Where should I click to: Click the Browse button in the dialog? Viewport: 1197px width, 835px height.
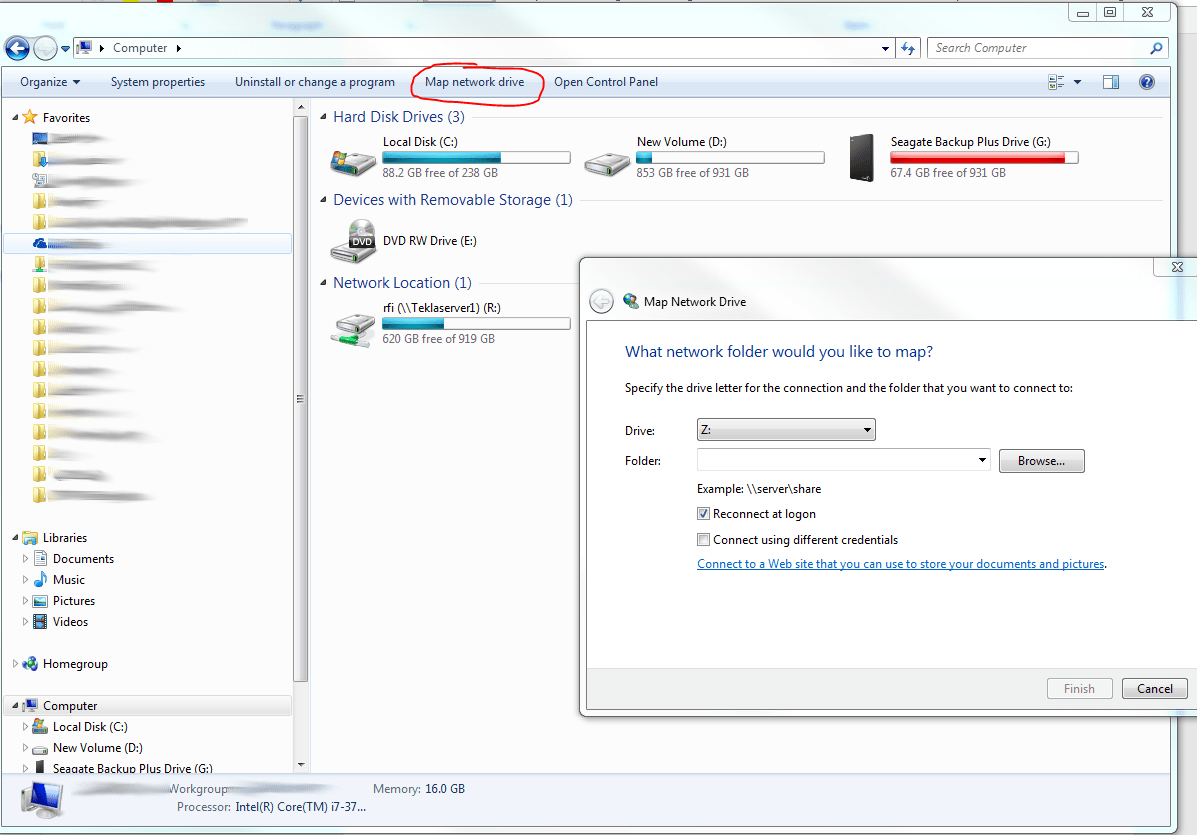coord(1041,460)
